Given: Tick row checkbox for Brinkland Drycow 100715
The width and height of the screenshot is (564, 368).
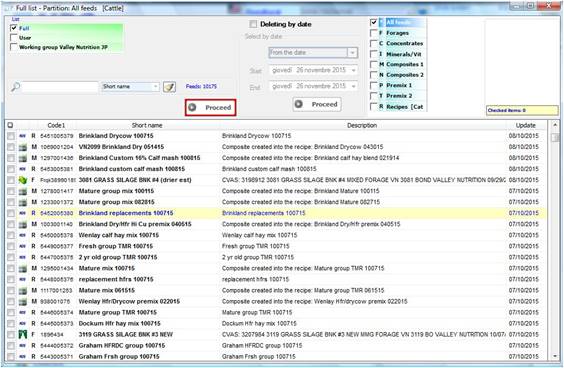Looking at the screenshot, I should [x=11, y=136].
